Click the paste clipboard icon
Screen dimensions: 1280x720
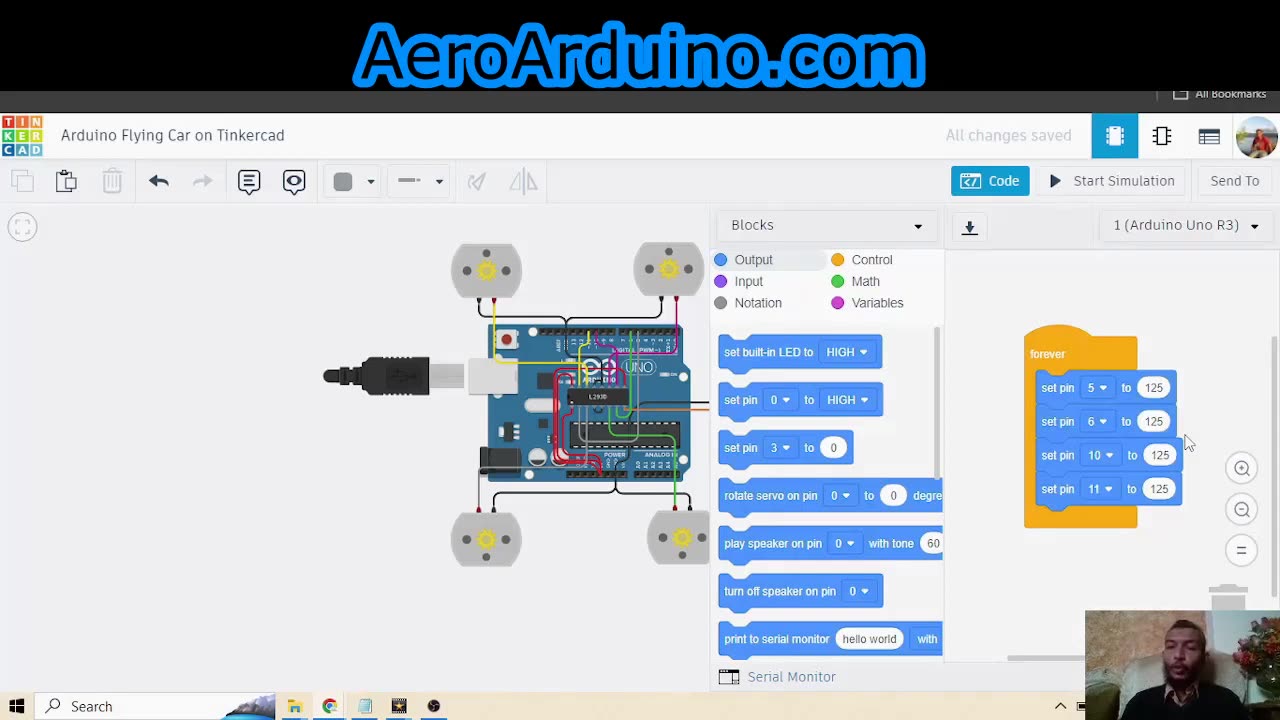66,181
